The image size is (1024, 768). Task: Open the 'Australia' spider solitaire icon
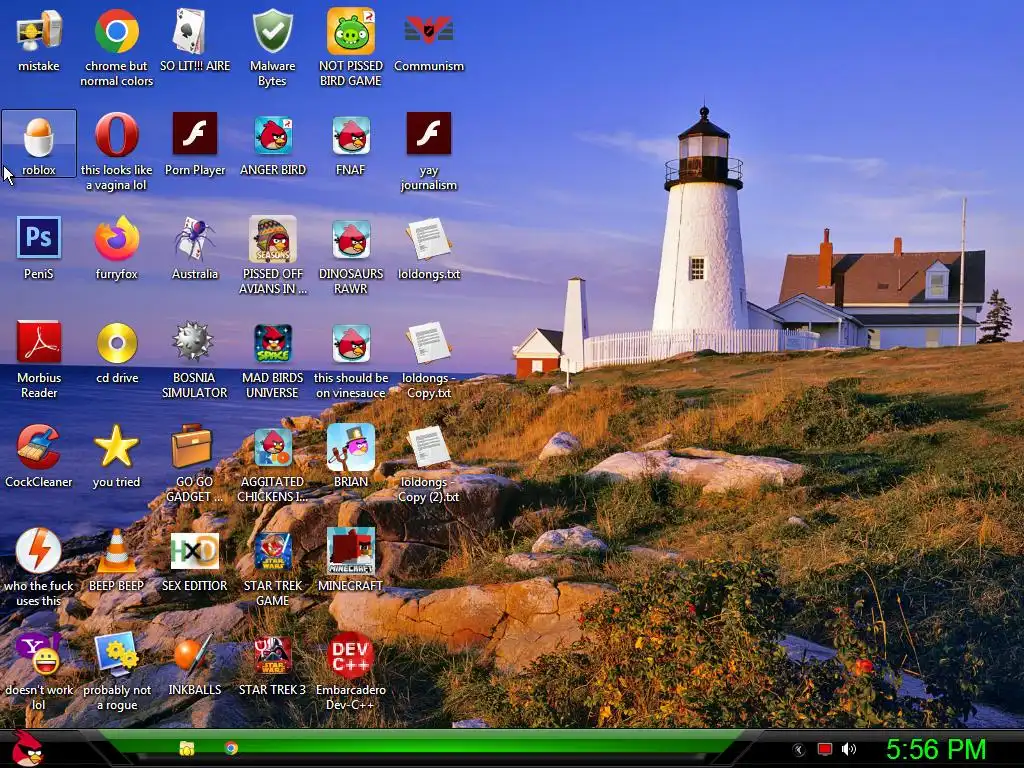[x=195, y=238]
